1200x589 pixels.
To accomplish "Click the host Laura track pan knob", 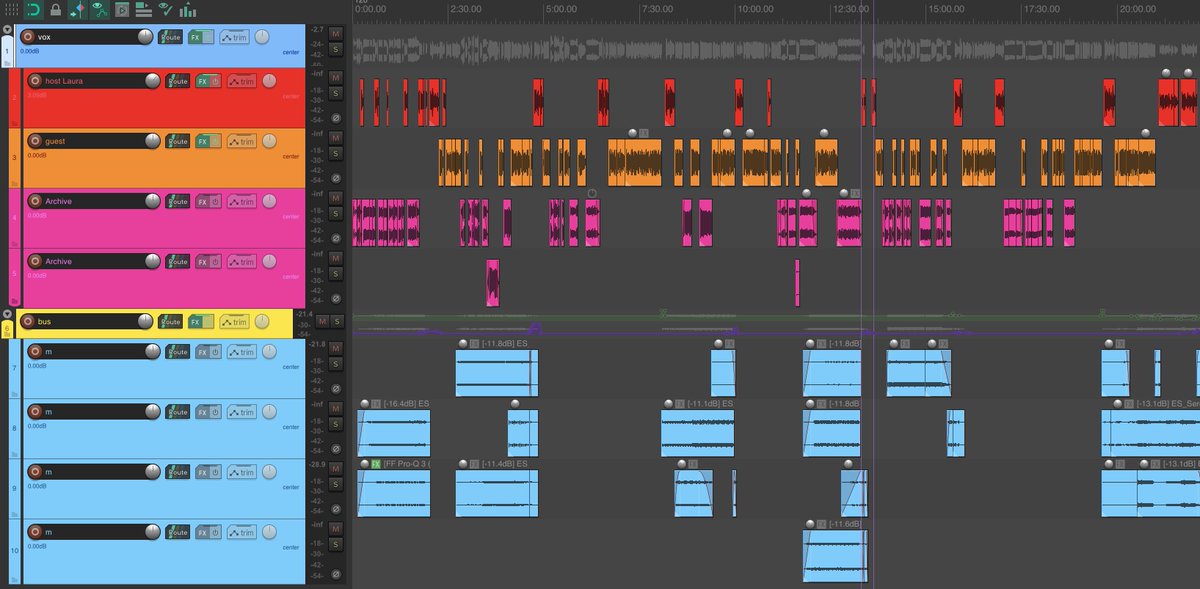I will [268, 81].
